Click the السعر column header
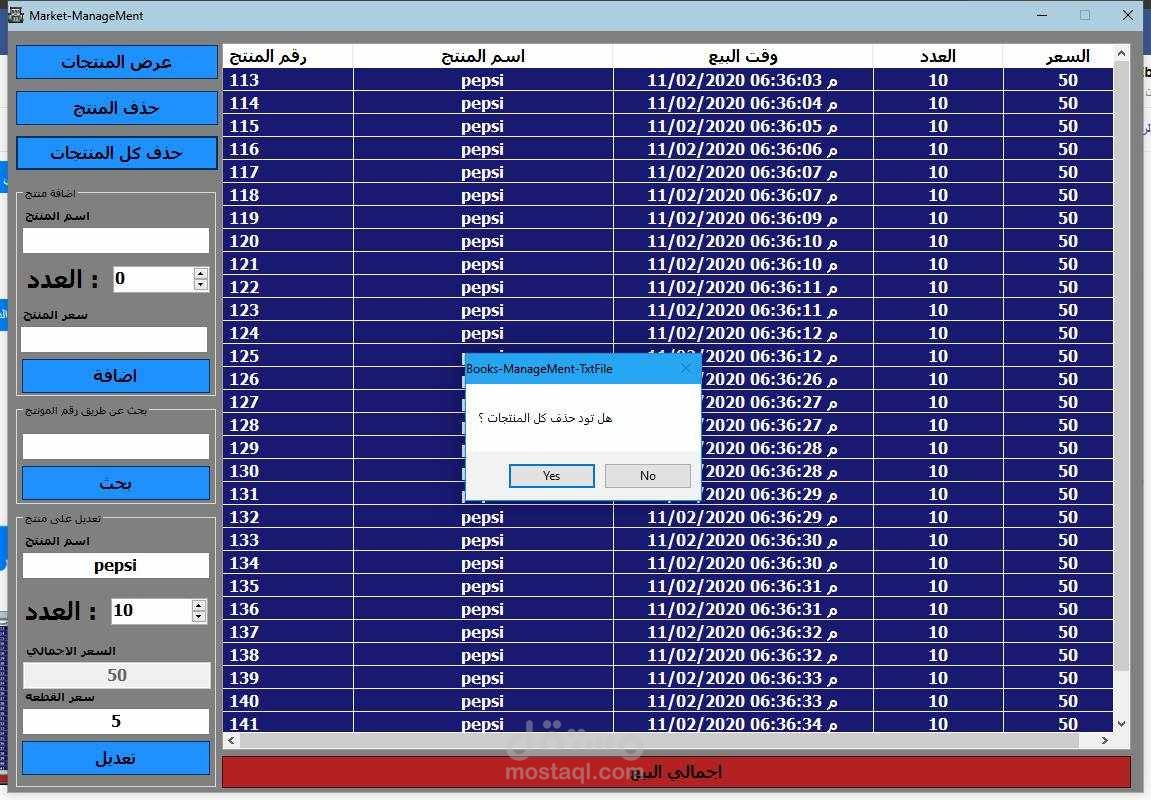This screenshot has width=1151, height=800. [1058, 57]
